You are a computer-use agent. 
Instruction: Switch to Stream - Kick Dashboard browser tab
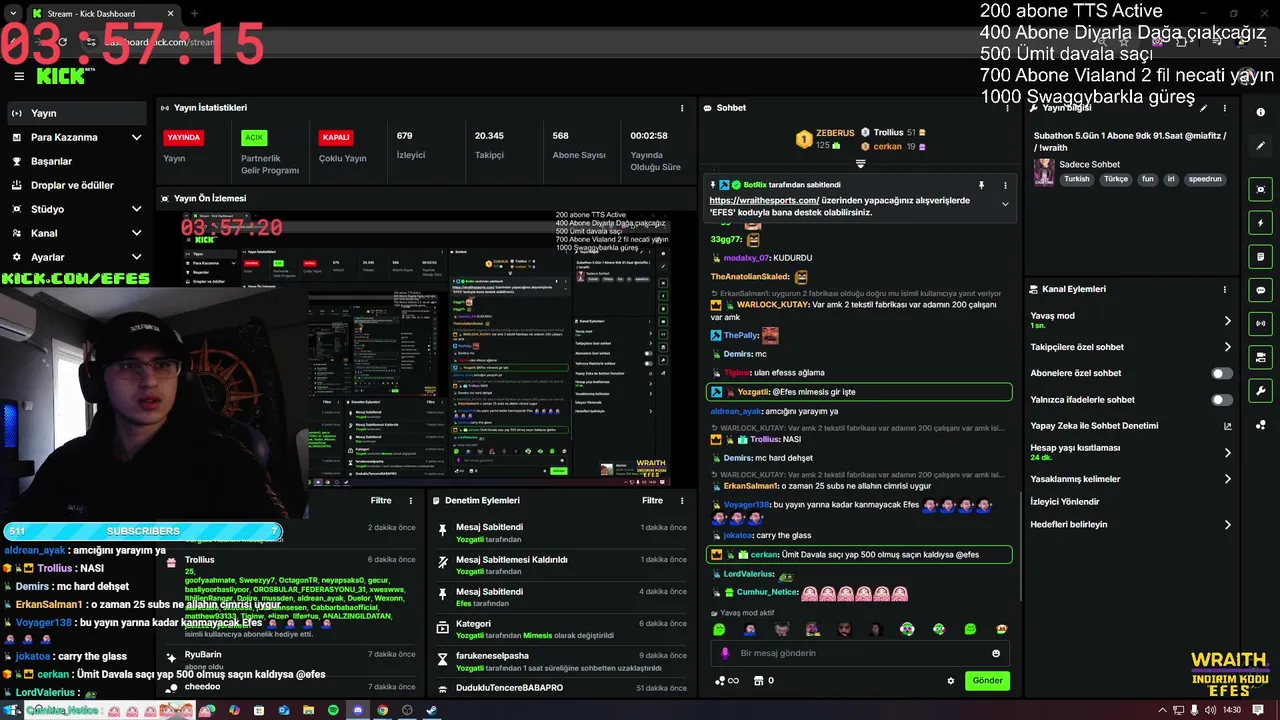pos(102,14)
